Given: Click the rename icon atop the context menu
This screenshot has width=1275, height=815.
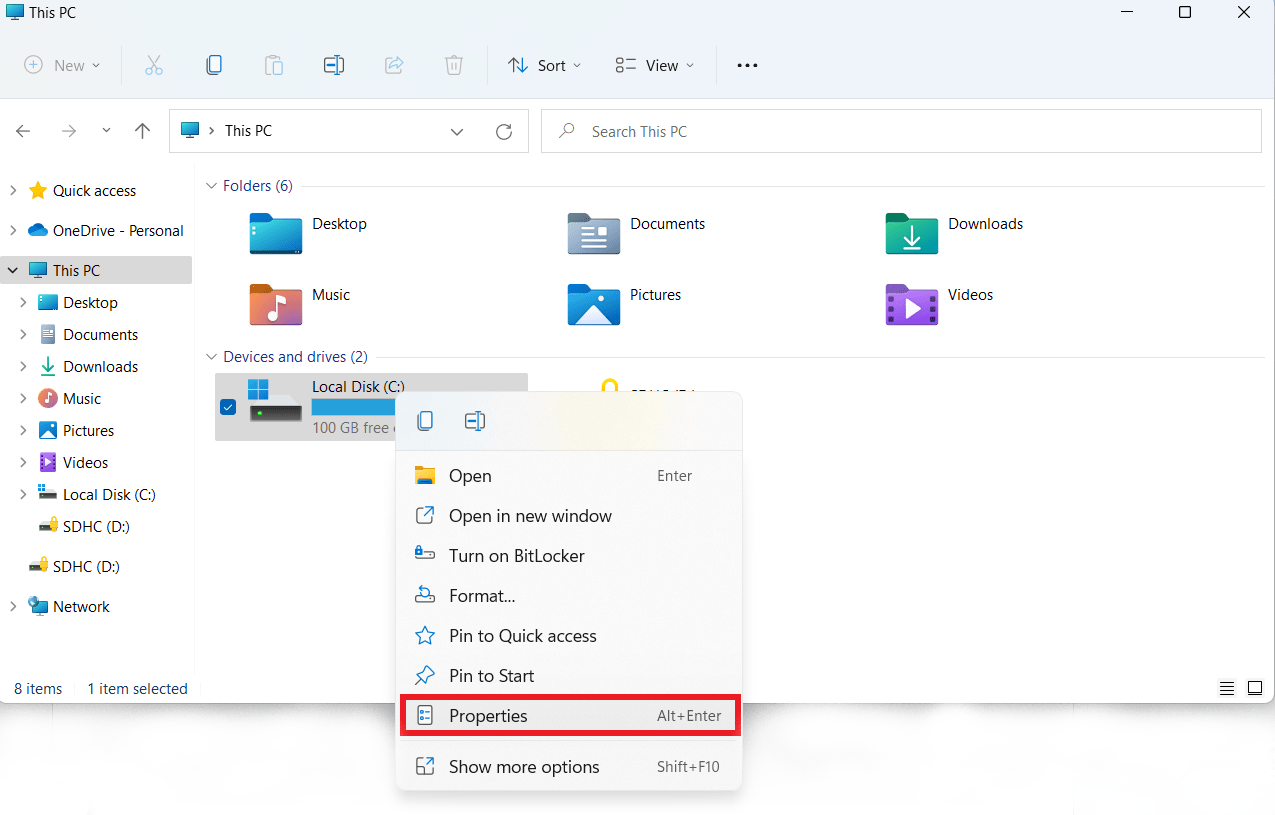Looking at the screenshot, I should 475,421.
